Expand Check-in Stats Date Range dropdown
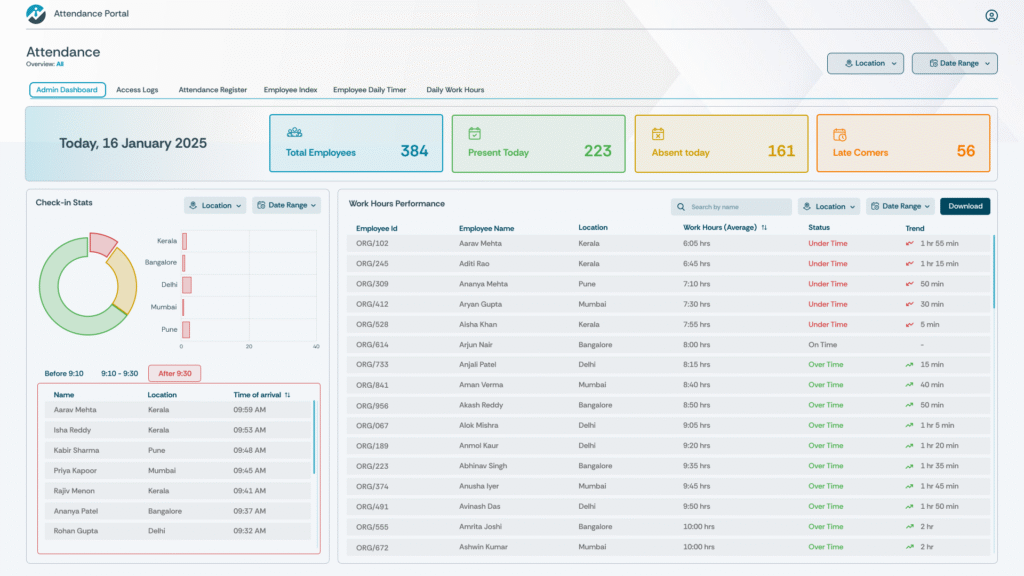This screenshot has width=1024, height=576. pos(286,205)
